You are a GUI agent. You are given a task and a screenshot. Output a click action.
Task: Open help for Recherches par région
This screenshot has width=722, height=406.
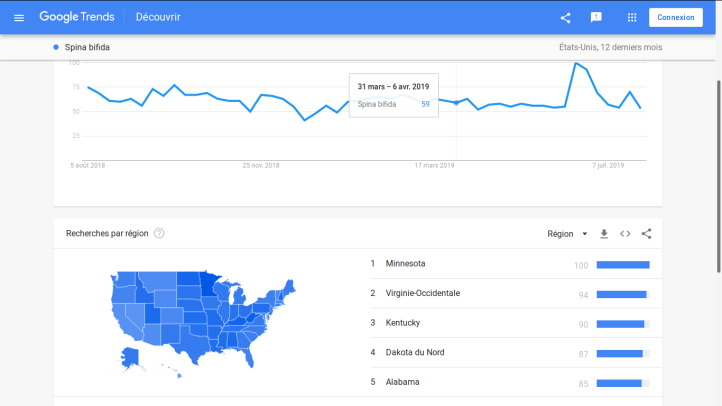coord(159,234)
